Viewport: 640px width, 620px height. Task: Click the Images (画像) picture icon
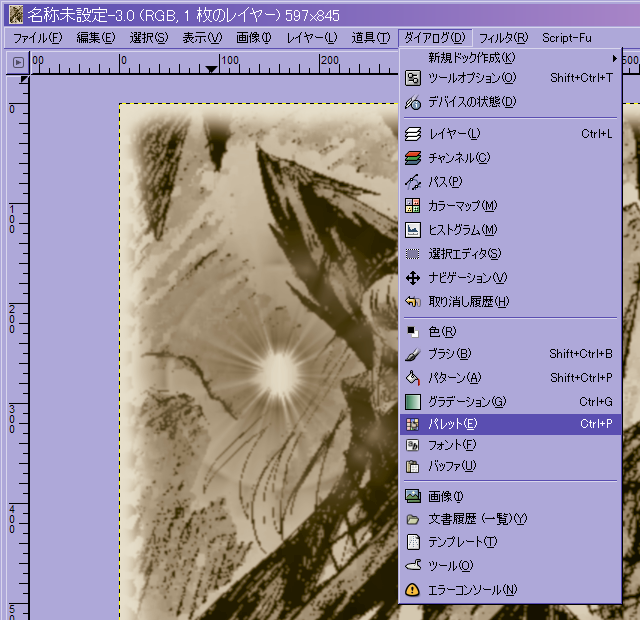tap(413, 496)
